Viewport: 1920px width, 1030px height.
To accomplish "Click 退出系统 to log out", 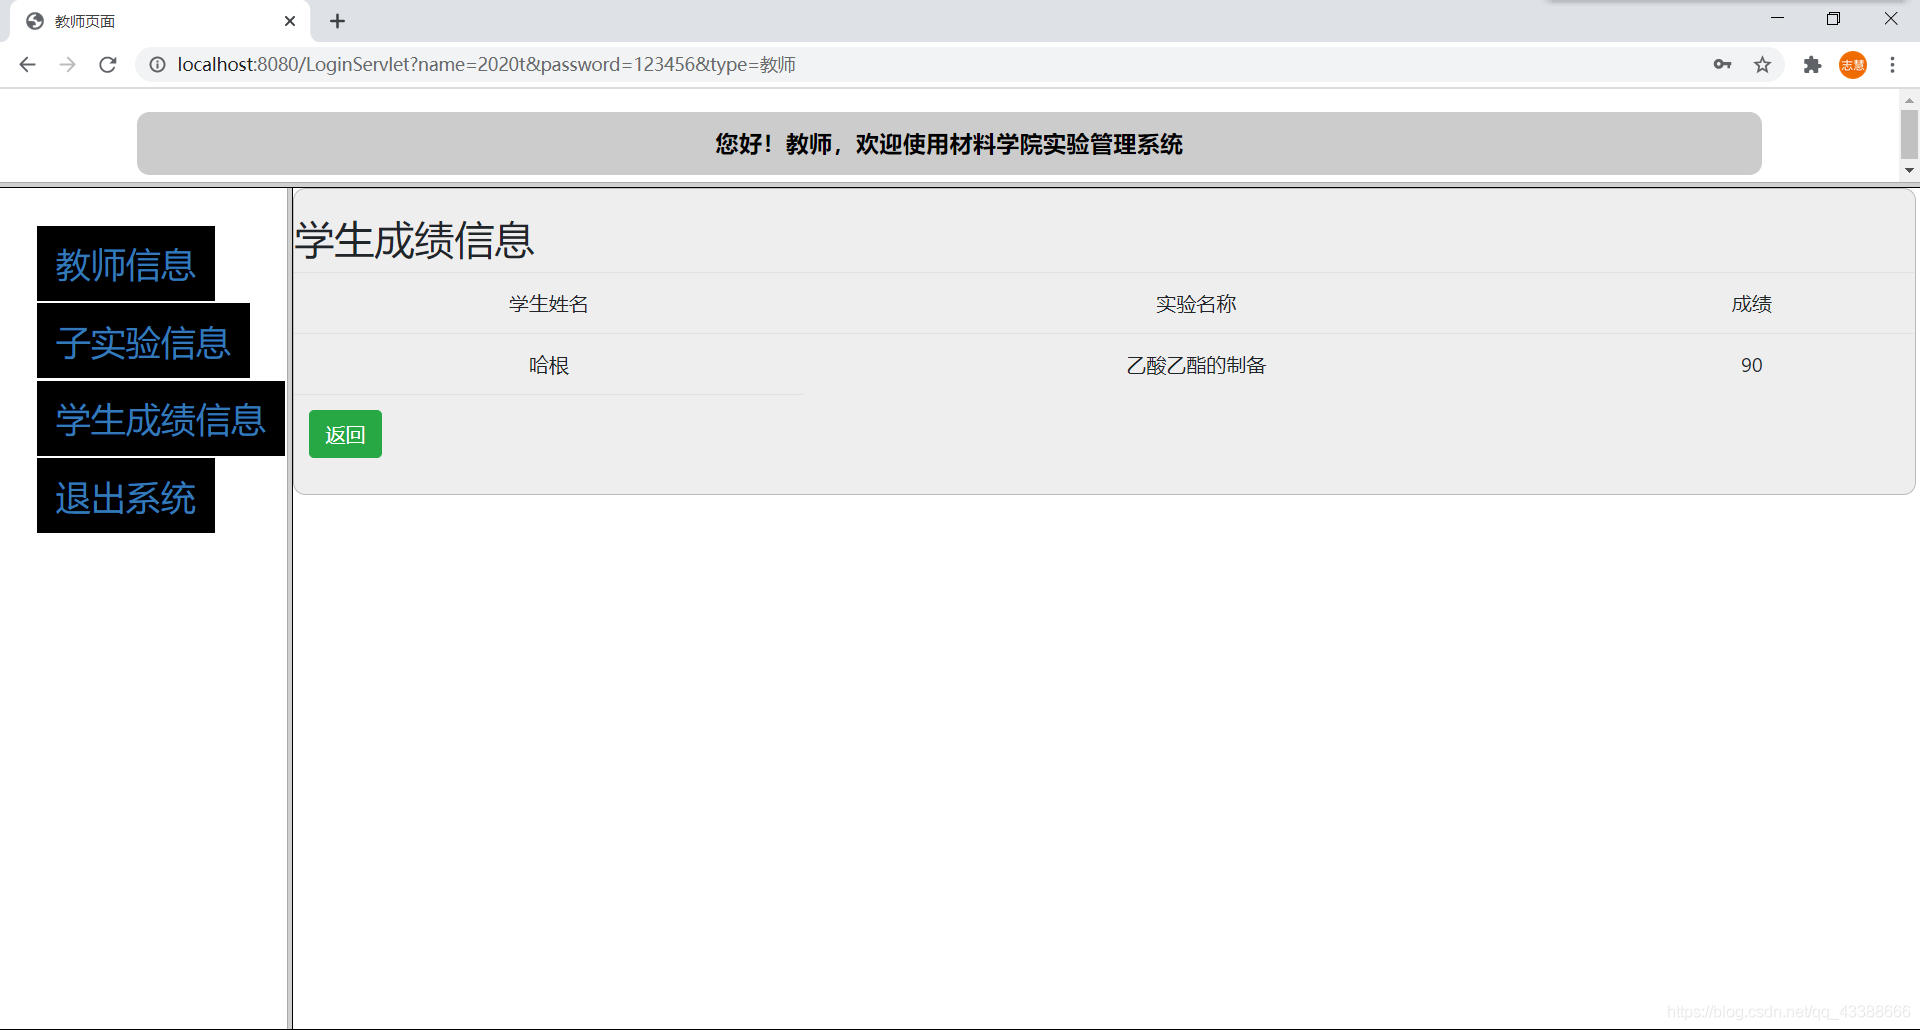I will (126, 497).
